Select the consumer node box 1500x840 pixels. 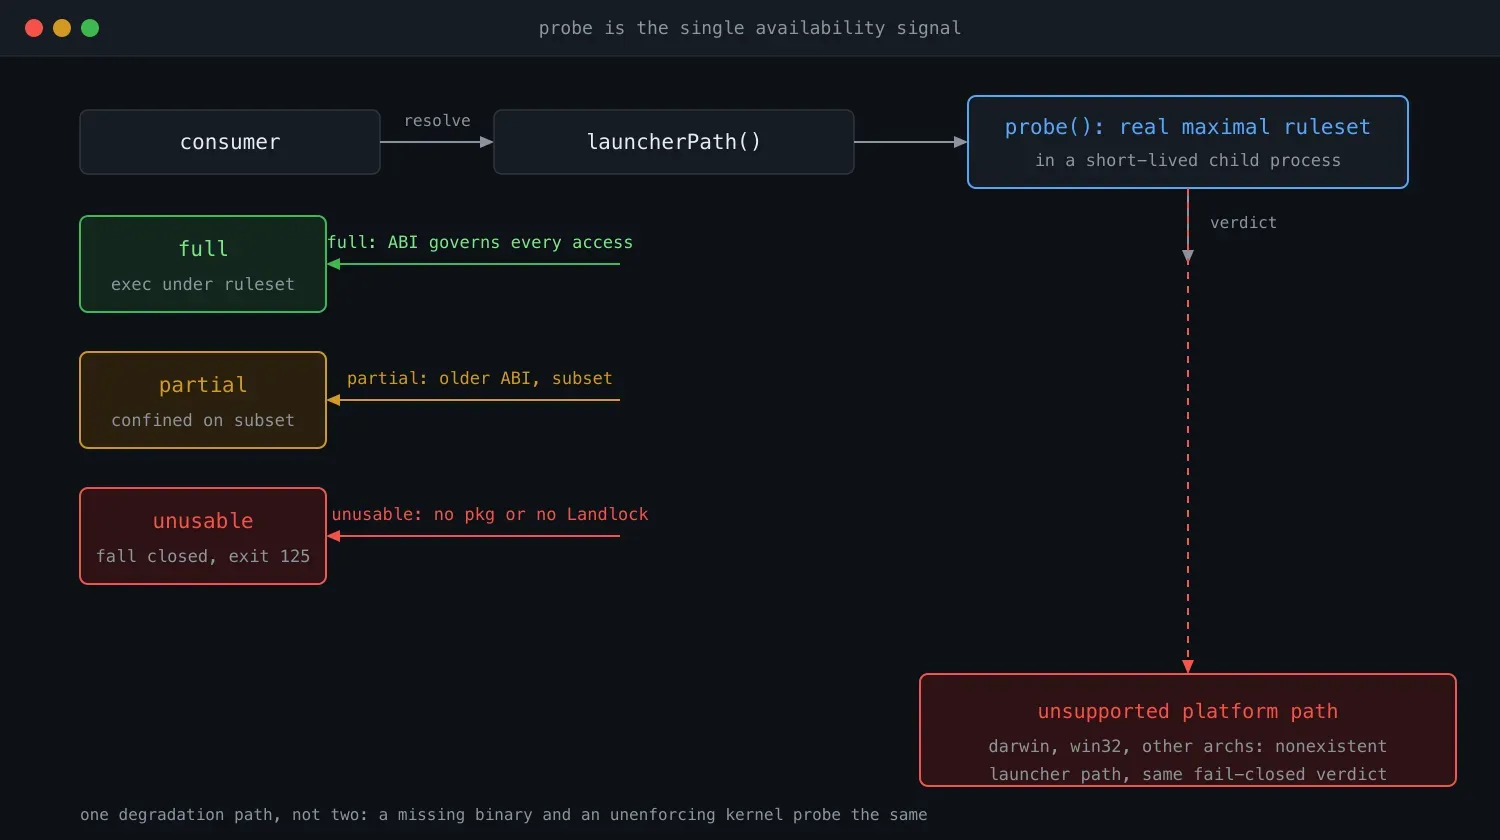(x=230, y=142)
